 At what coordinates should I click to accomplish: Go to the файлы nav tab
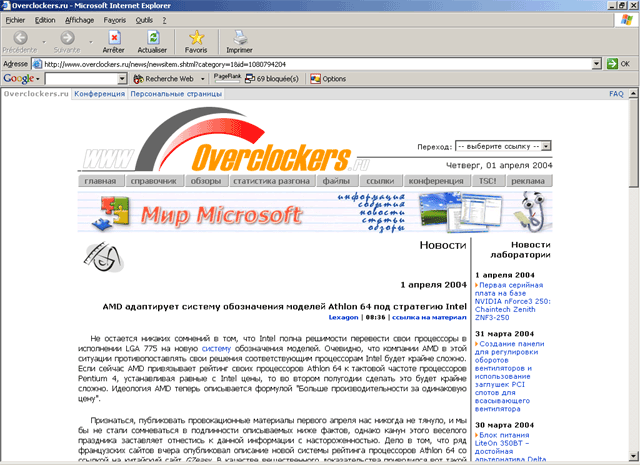click(x=336, y=181)
